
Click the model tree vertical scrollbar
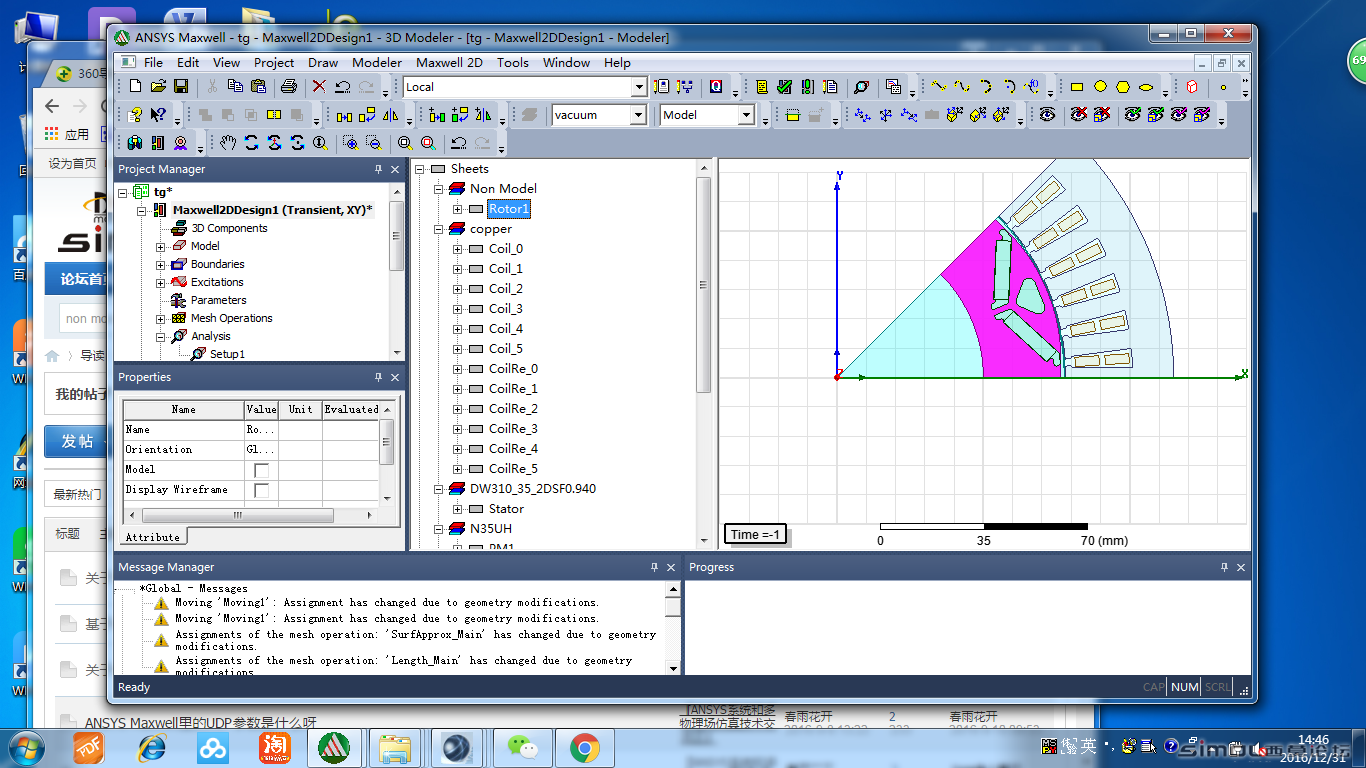click(x=704, y=285)
